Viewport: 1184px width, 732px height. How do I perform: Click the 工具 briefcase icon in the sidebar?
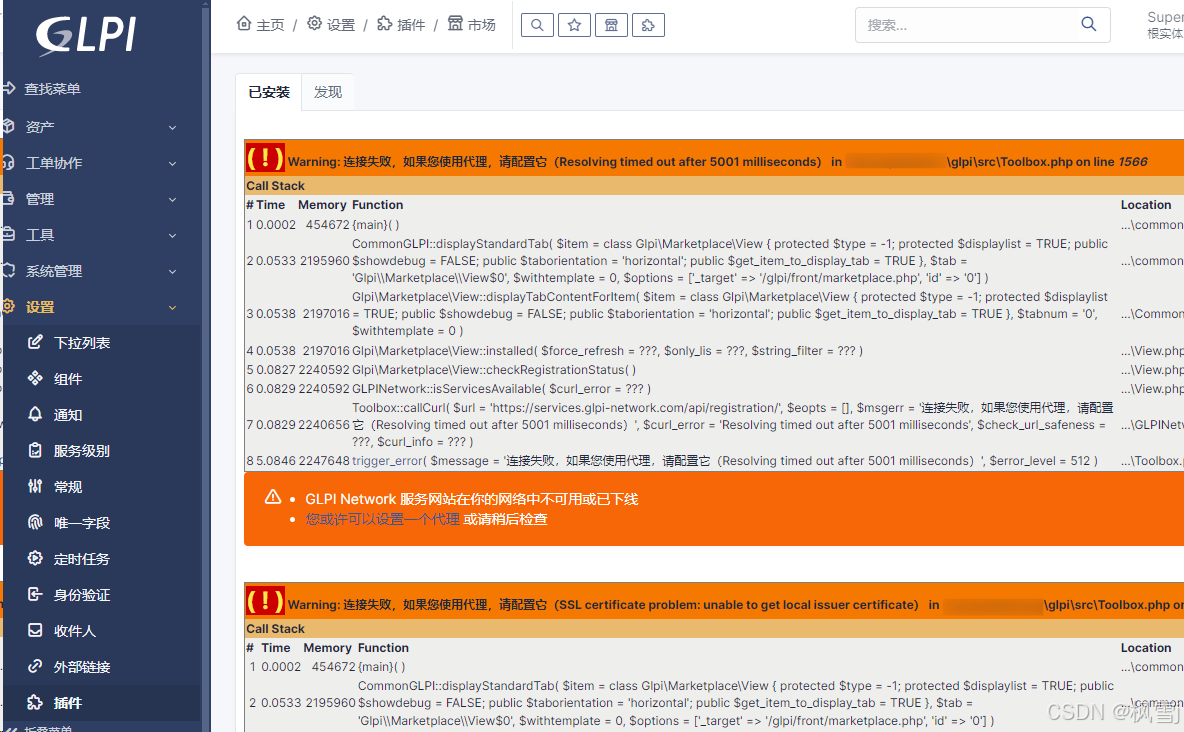click(8, 234)
